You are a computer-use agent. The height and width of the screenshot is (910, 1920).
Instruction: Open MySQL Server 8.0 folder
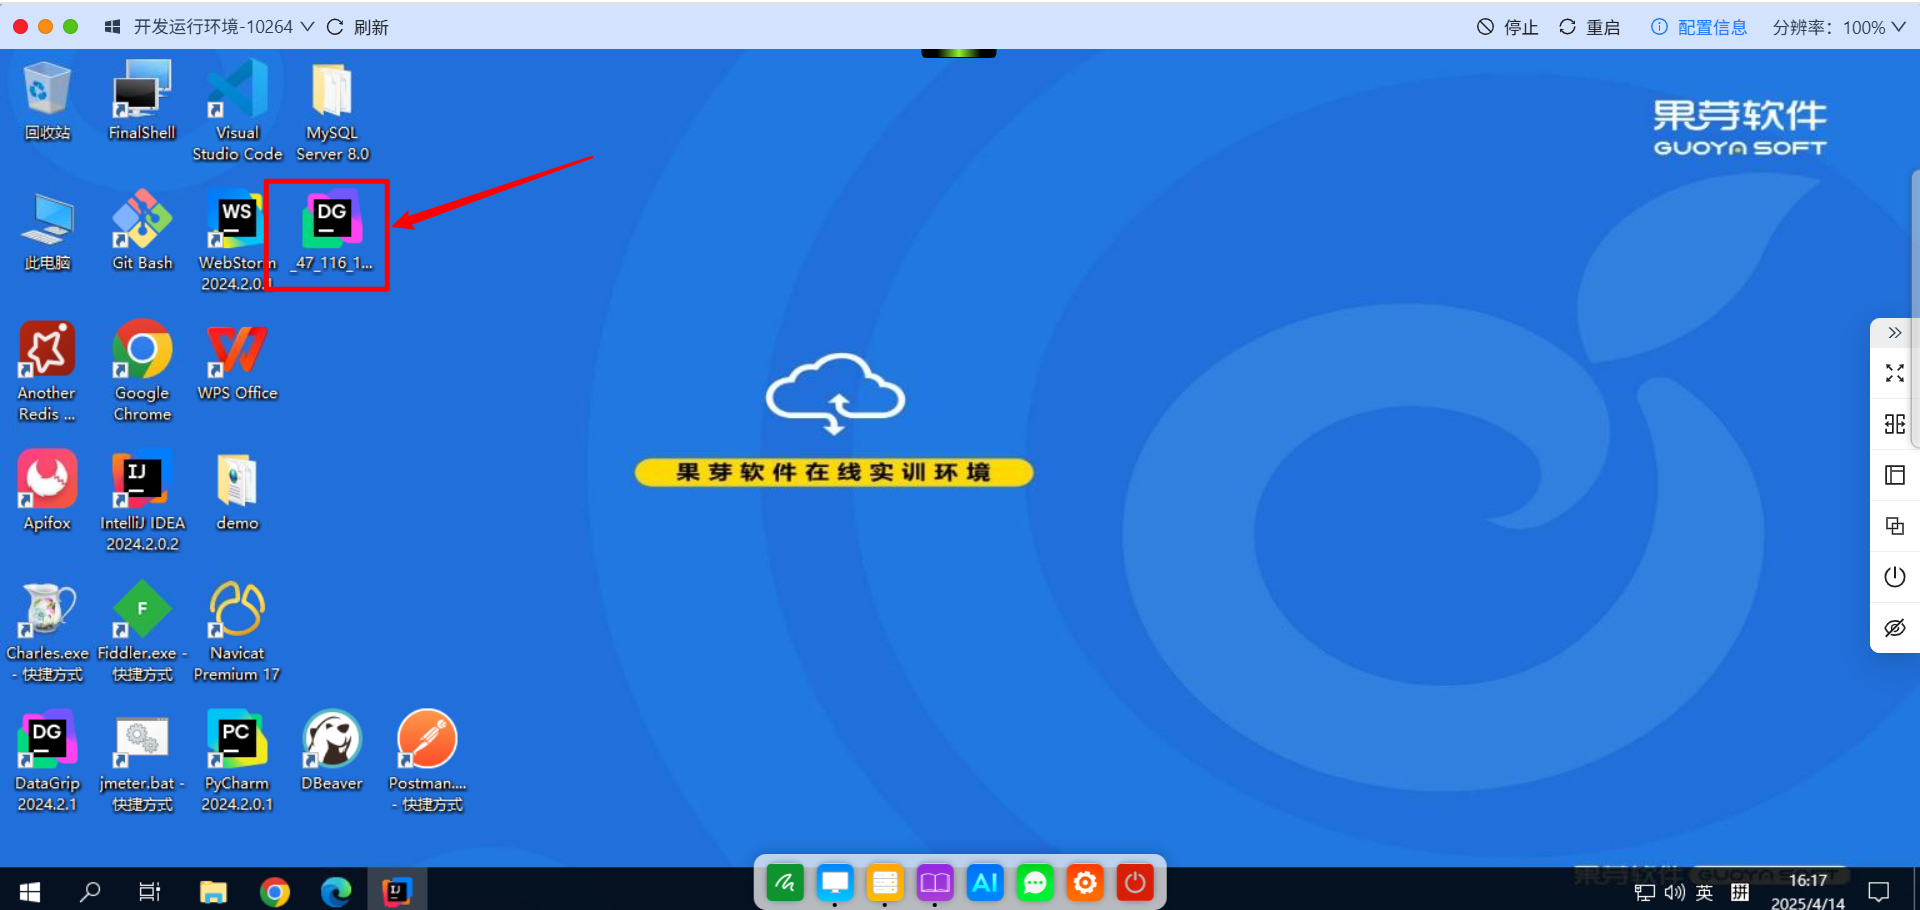point(332,110)
